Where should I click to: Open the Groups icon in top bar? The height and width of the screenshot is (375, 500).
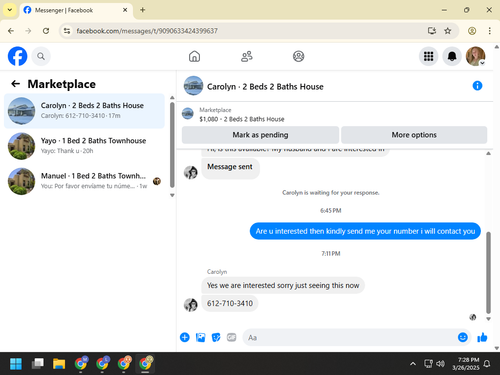tap(298, 56)
